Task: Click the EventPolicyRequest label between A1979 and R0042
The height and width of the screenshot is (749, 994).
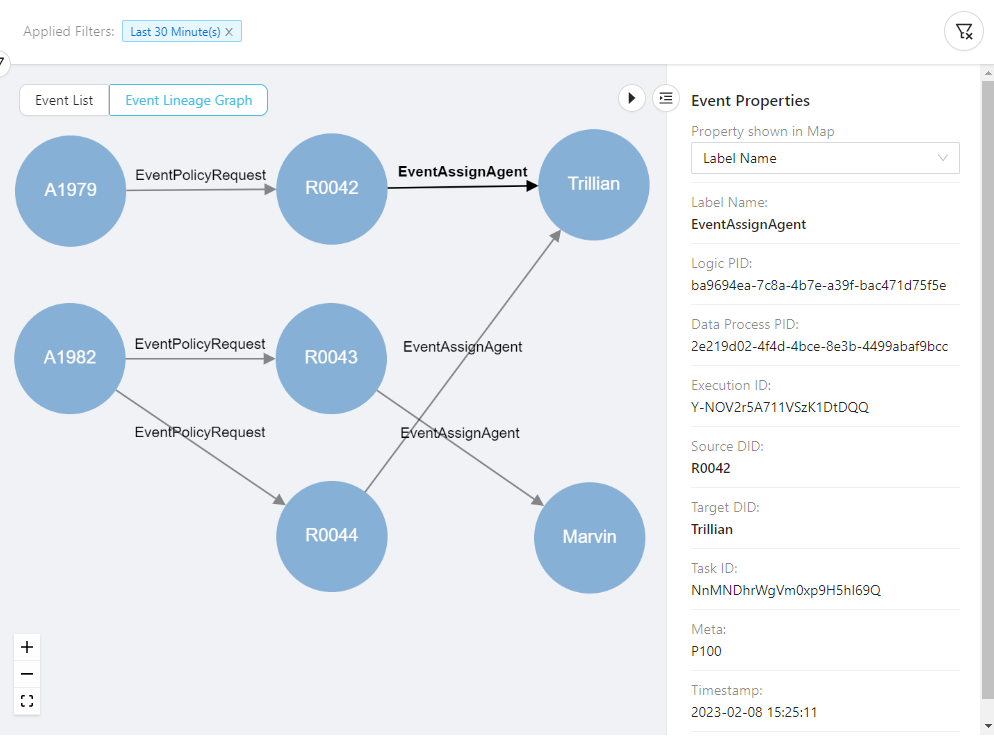Action: [x=201, y=175]
